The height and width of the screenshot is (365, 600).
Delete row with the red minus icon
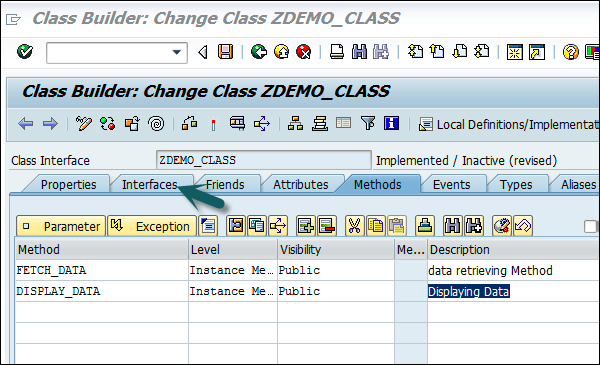(x=327, y=226)
